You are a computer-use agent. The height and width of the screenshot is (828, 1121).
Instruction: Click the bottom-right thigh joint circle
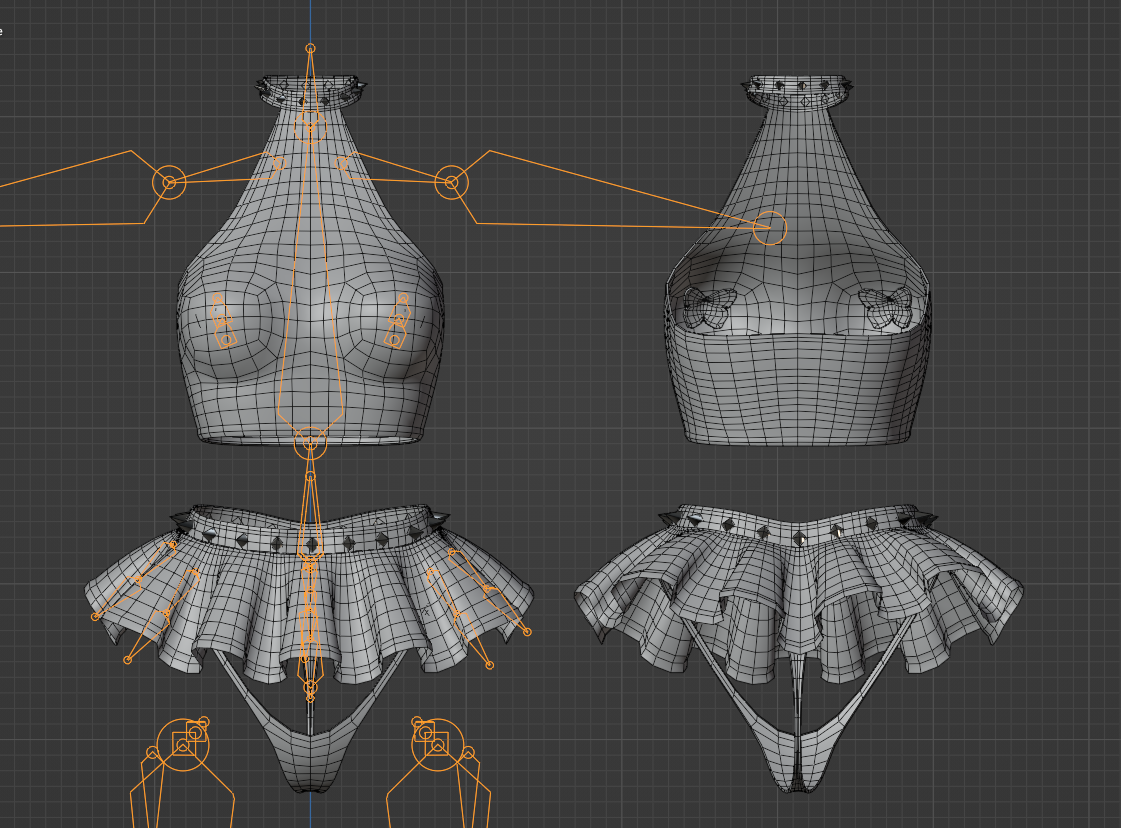click(x=437, y=745)
